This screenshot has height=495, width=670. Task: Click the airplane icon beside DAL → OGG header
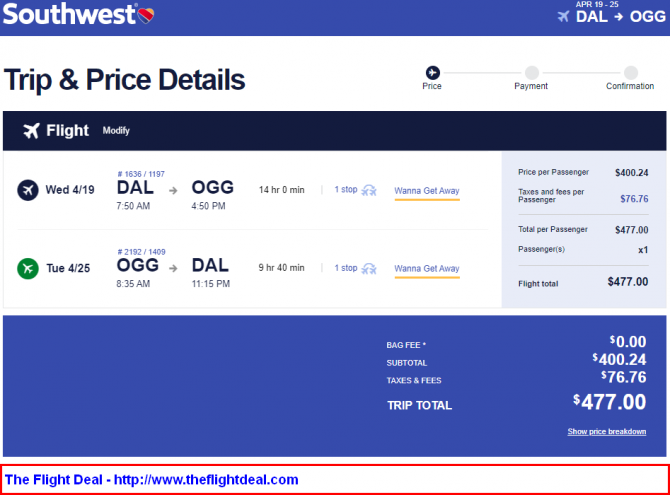564,17
